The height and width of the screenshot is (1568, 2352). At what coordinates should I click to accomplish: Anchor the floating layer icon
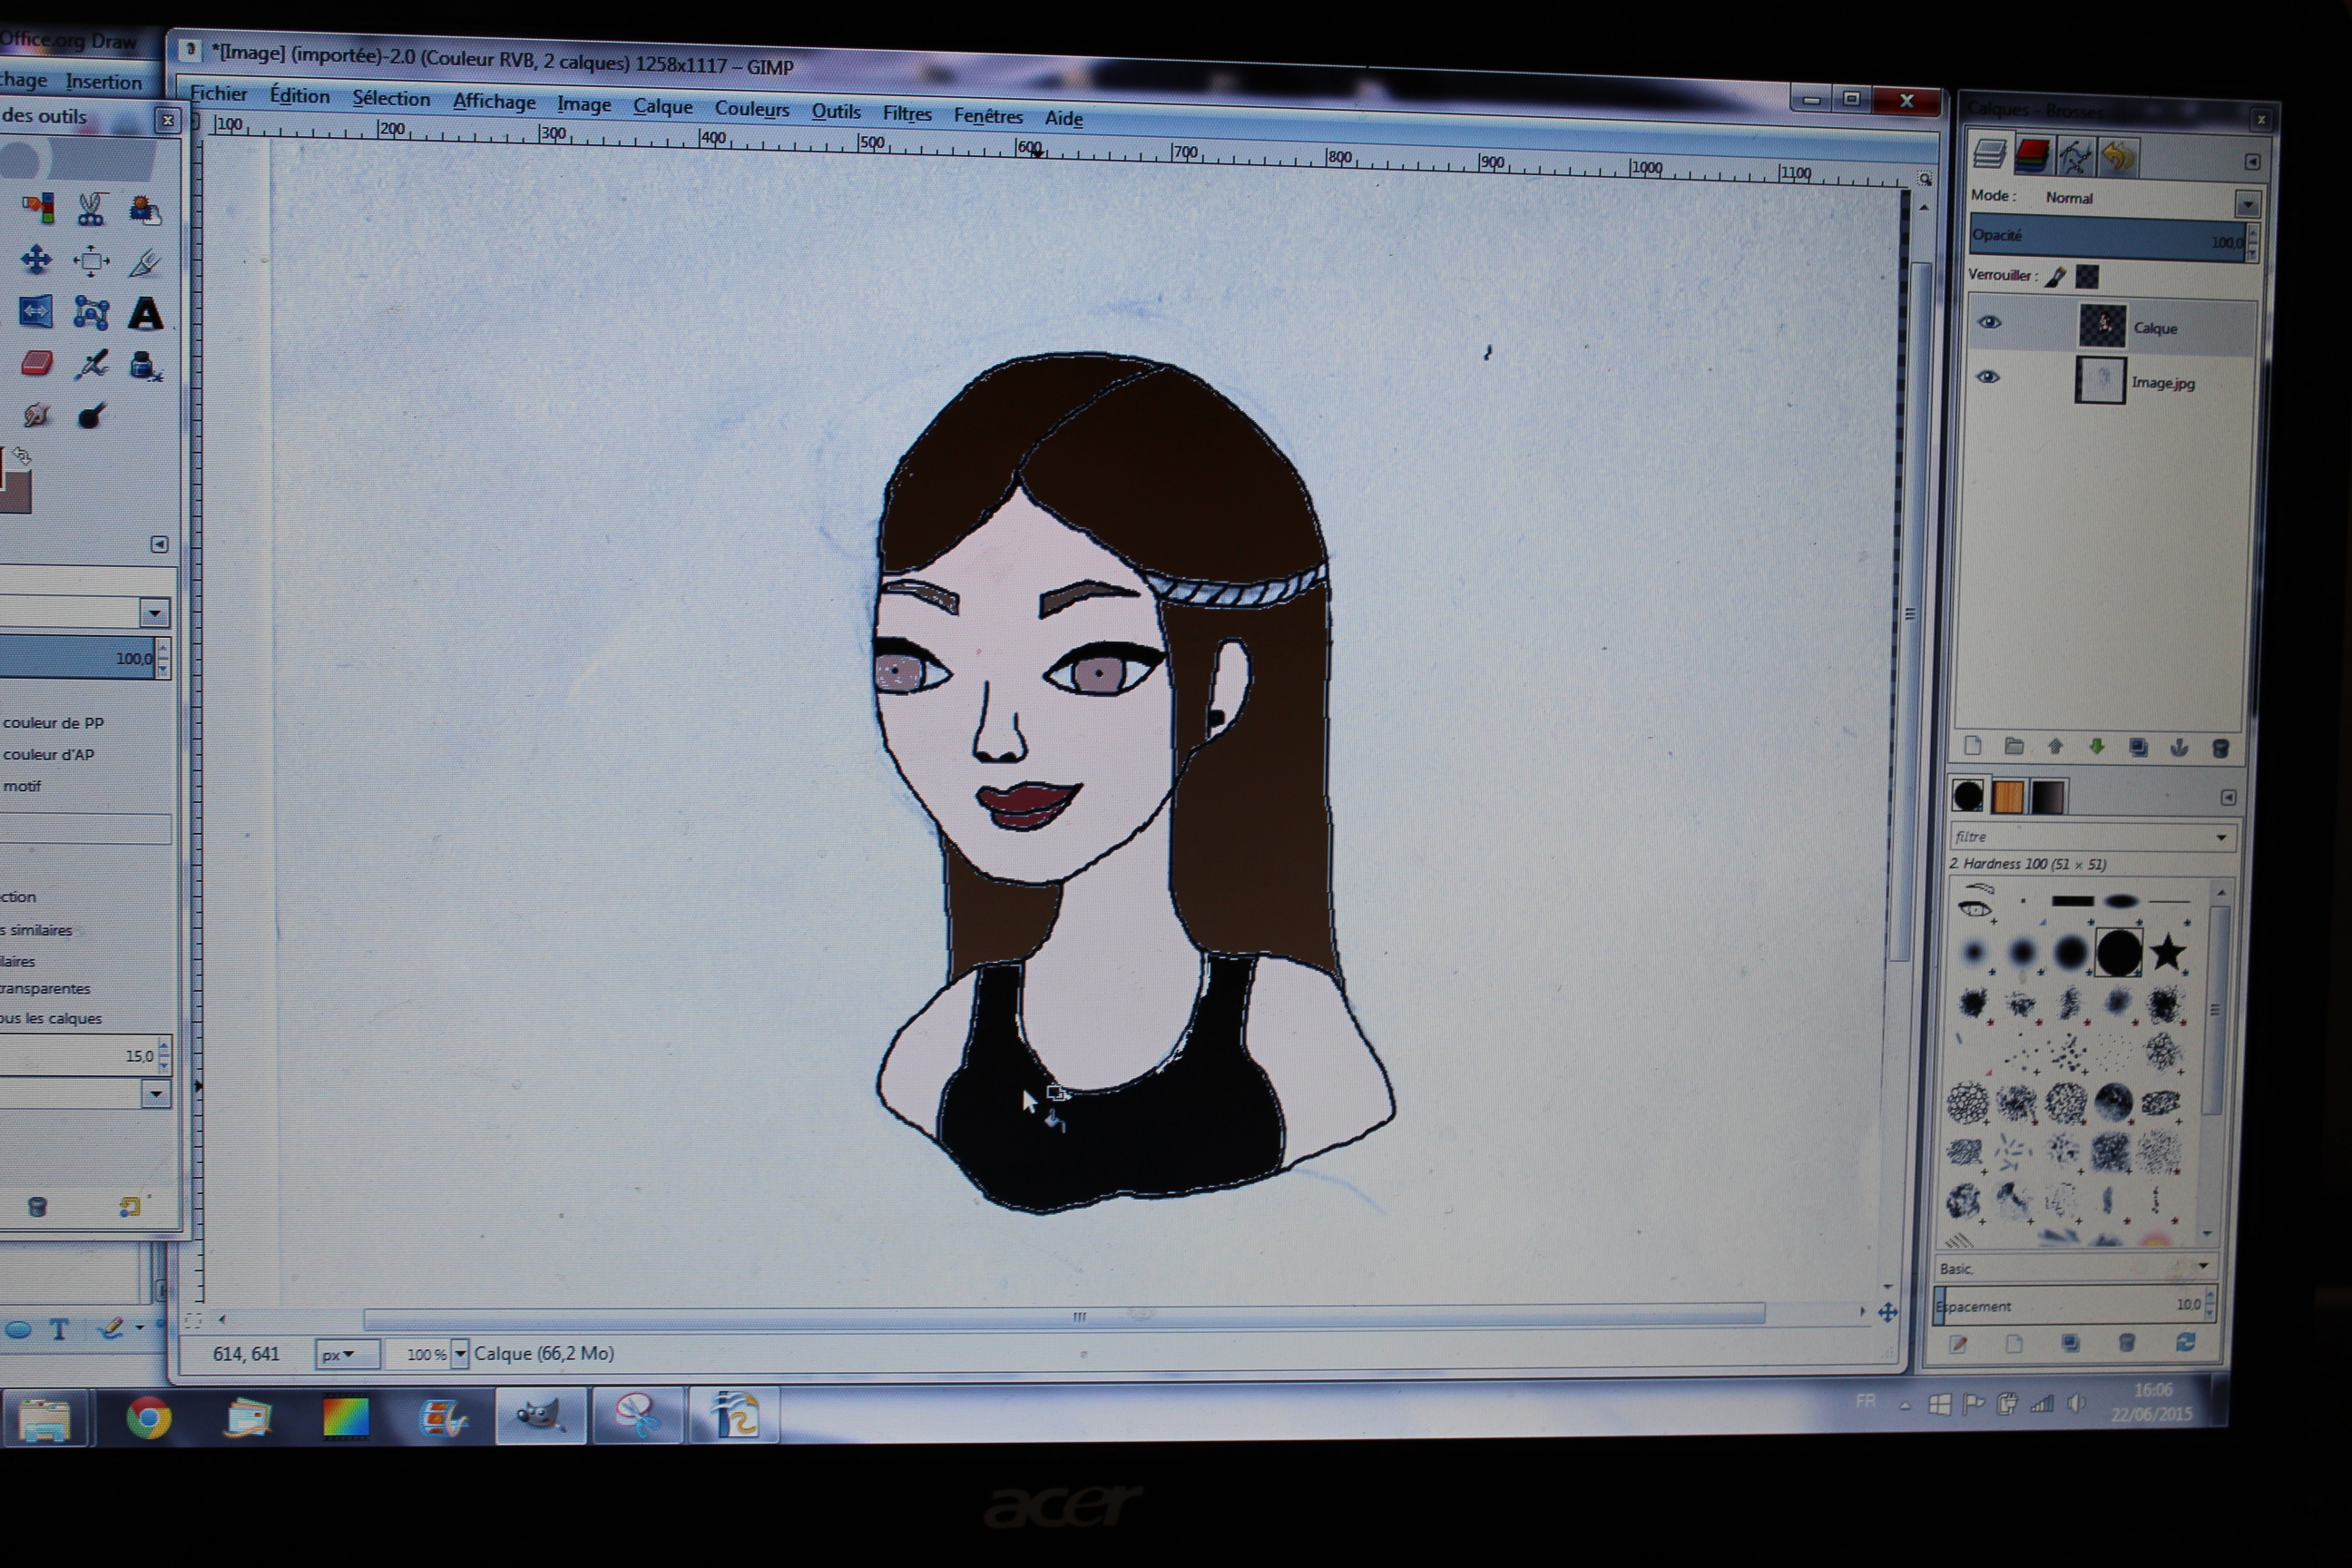[x=2179, y=748]
